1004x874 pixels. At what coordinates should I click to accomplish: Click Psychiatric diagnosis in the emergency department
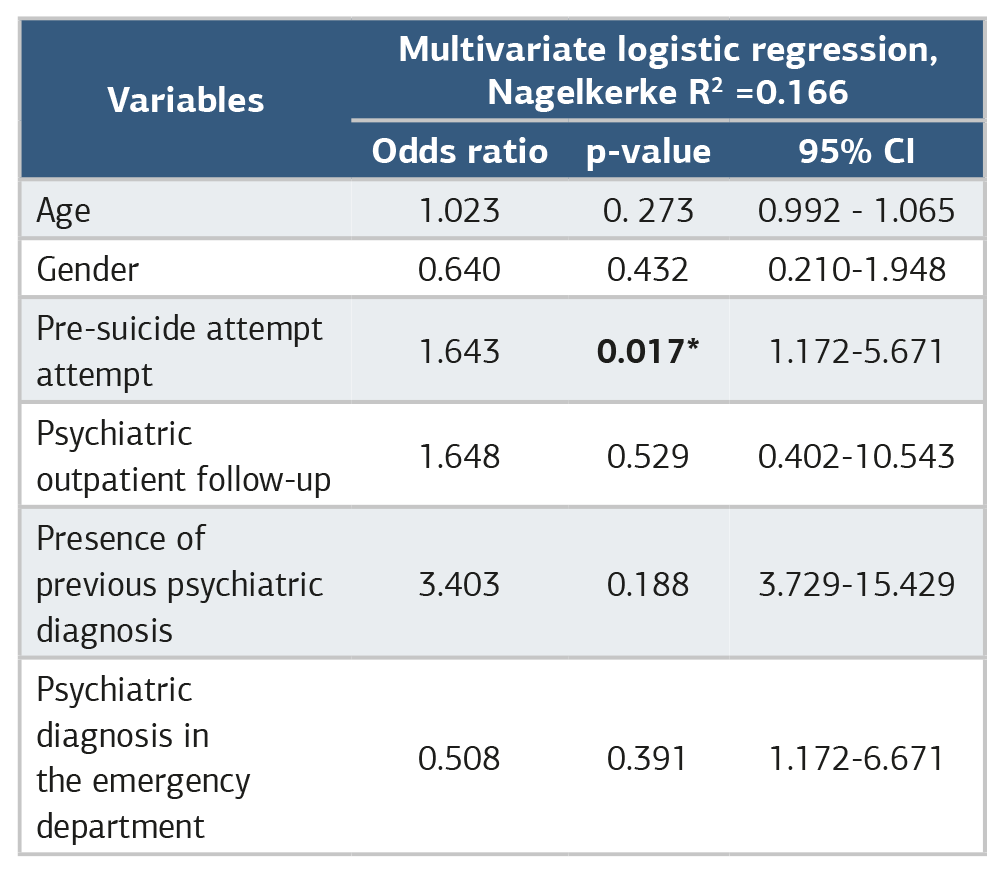[143, 758]
